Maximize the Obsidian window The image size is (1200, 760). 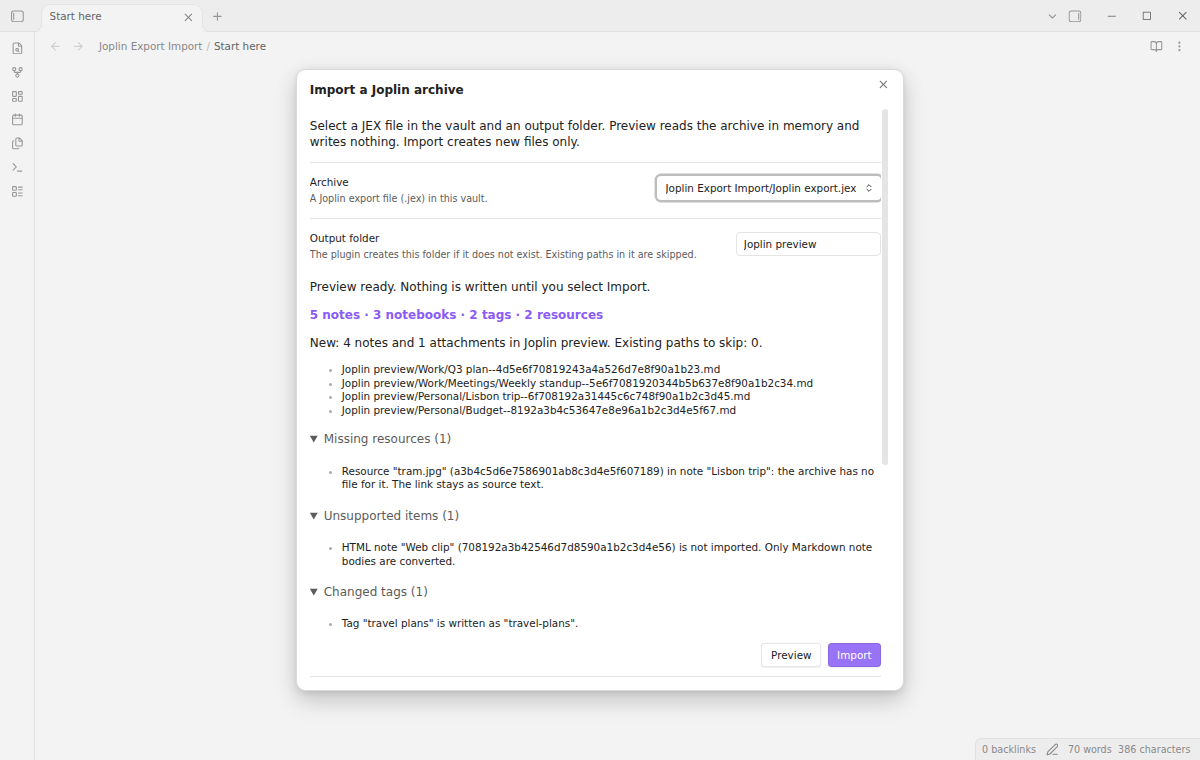1147,16
